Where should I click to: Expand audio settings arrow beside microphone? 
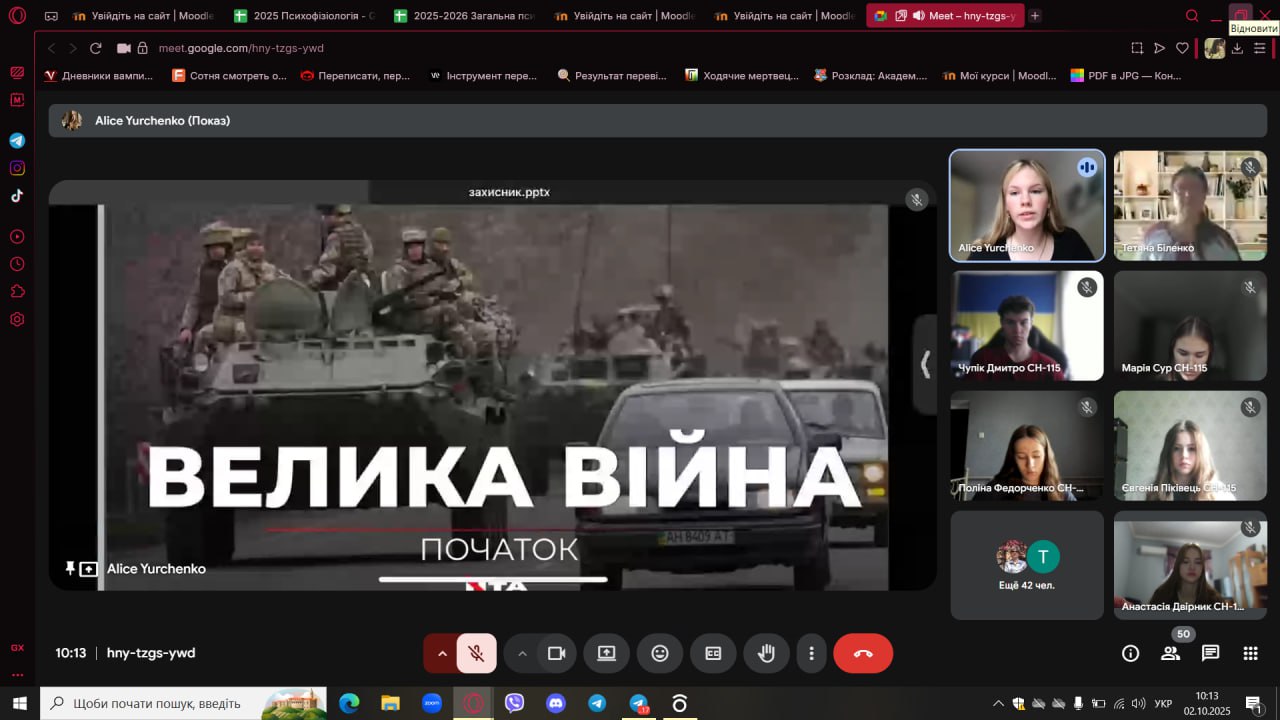(x=442, y=653)
